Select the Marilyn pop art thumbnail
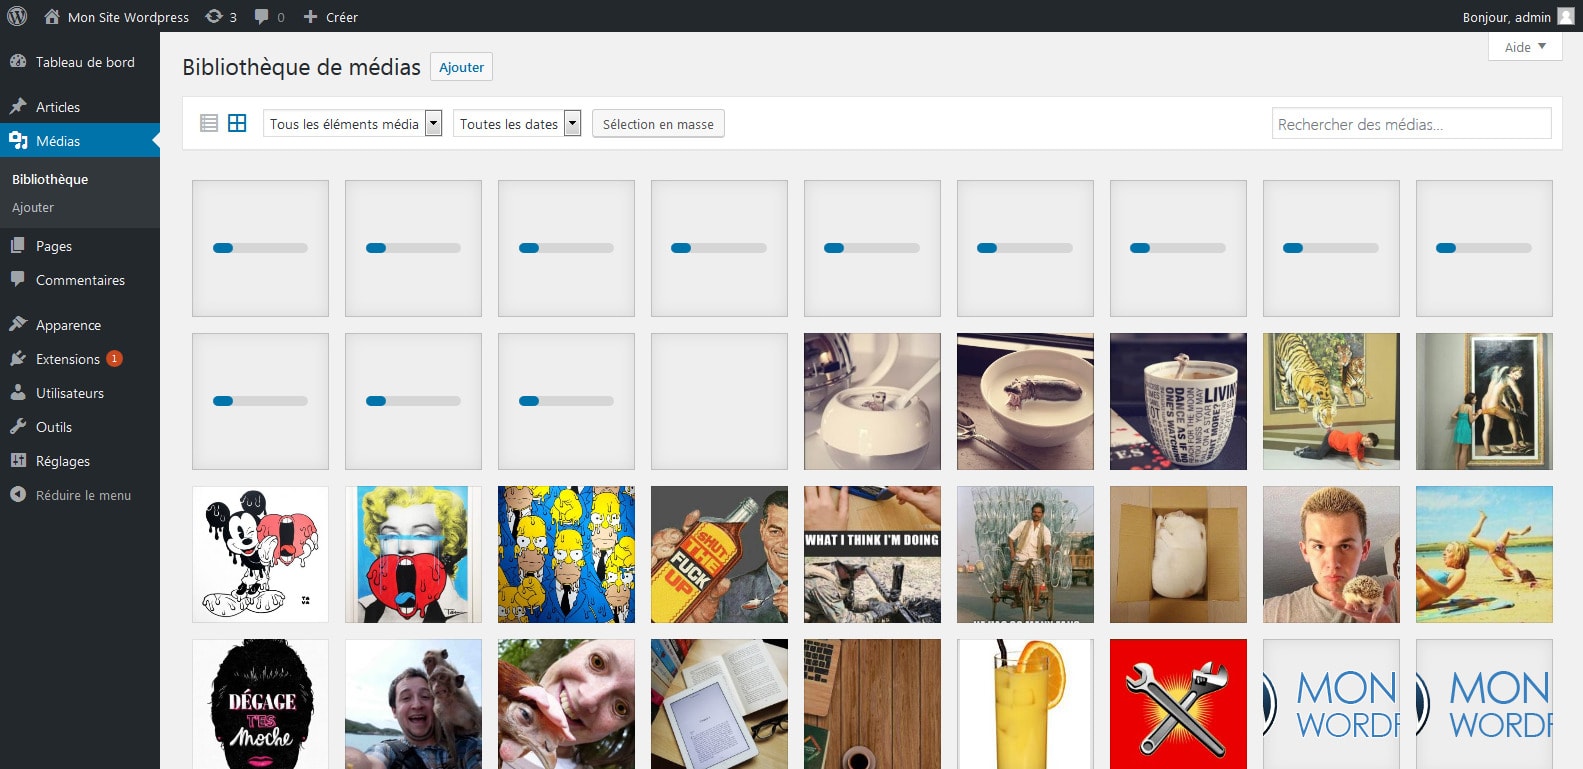The image size is (1583, 769). point(413,554)
